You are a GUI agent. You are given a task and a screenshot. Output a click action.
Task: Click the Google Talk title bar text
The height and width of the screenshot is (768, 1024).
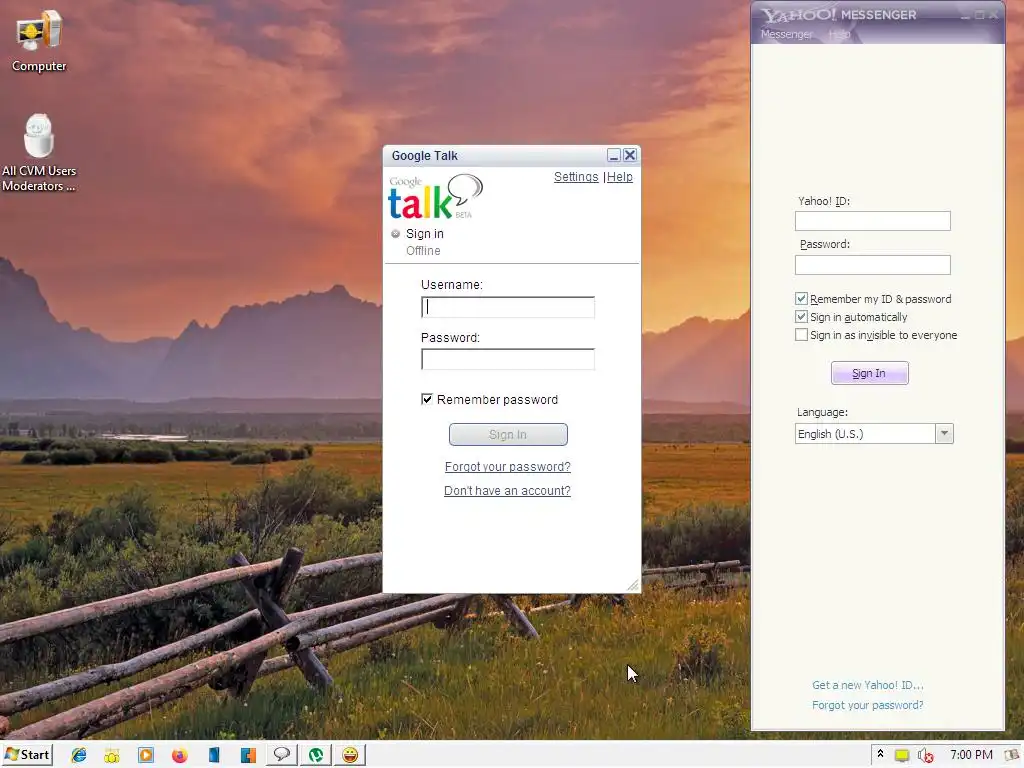(x=424, y=155)
